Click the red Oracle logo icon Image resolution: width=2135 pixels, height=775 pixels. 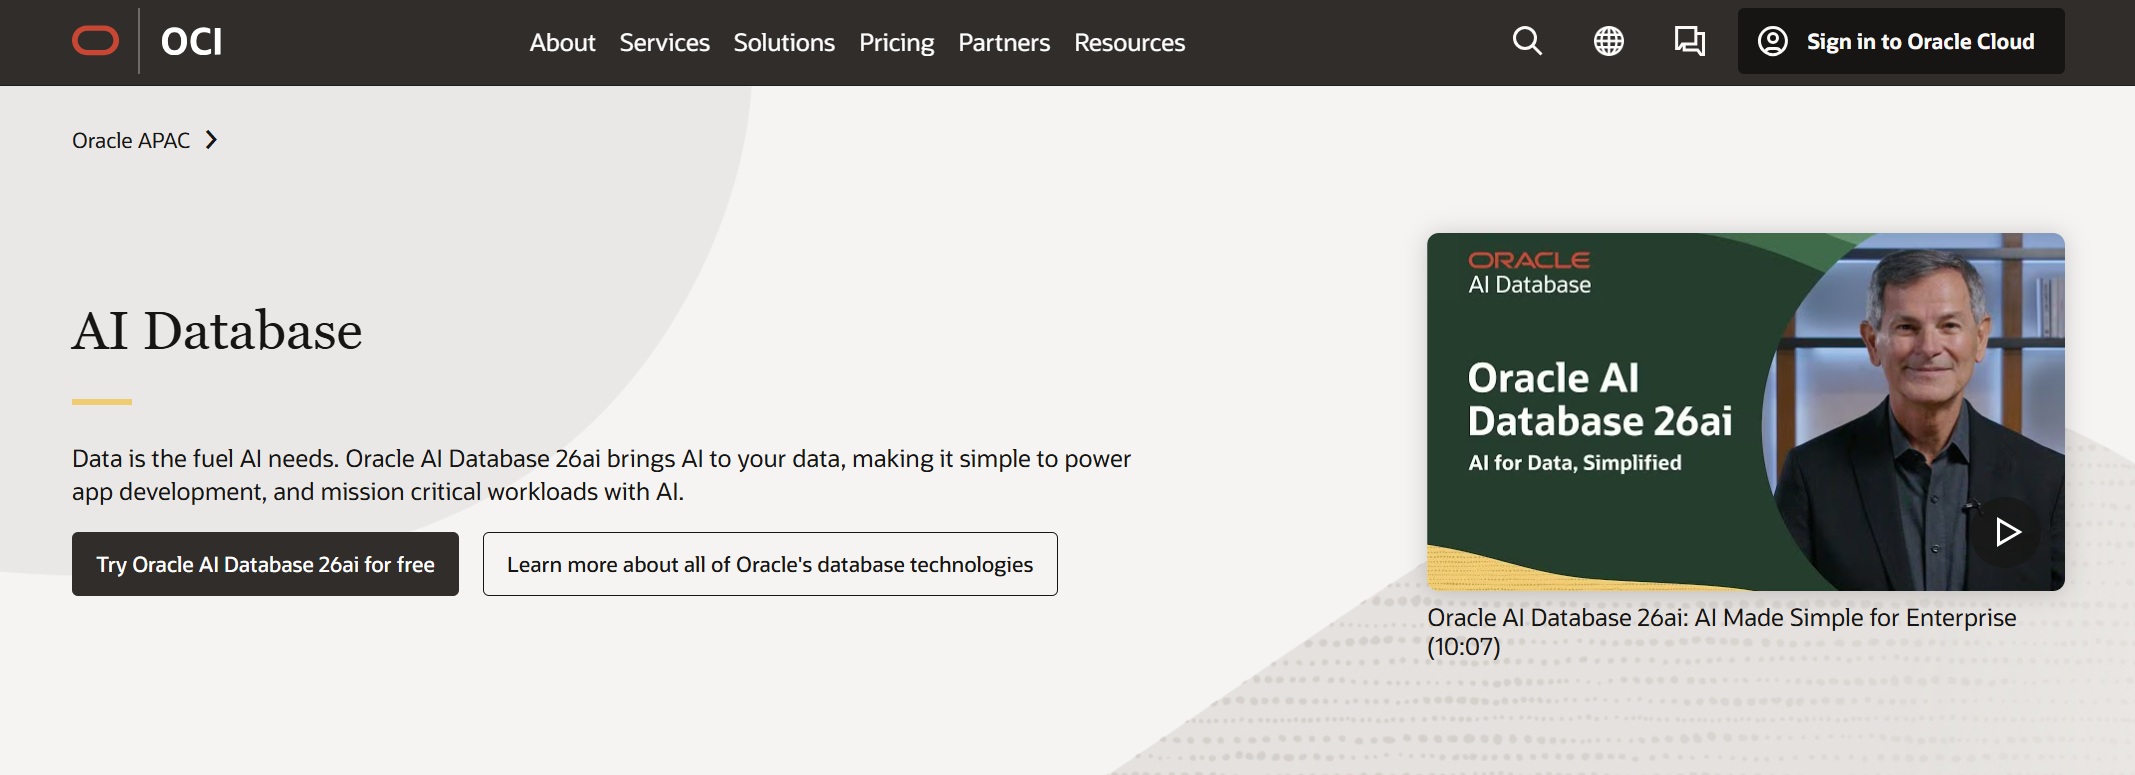click(x=96, y=41)
